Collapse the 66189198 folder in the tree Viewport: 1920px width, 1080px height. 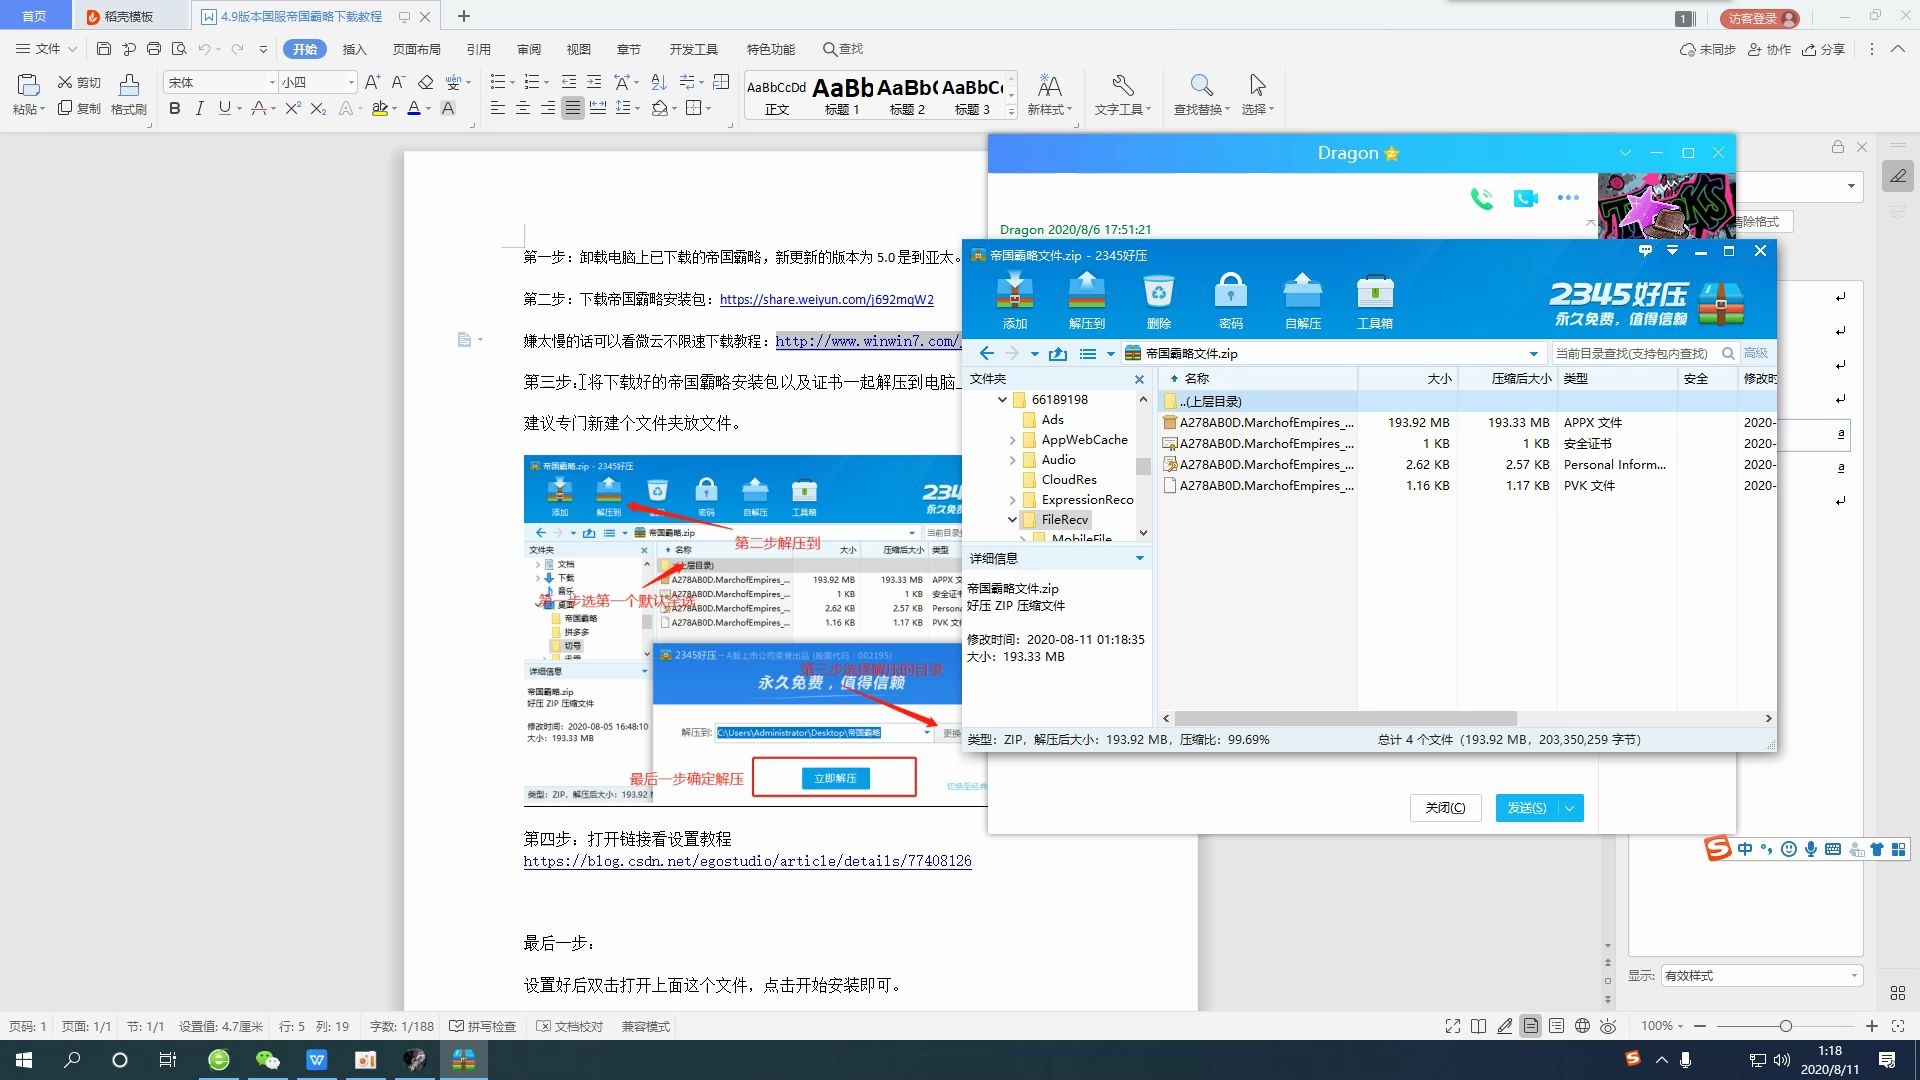(1002, 400)
